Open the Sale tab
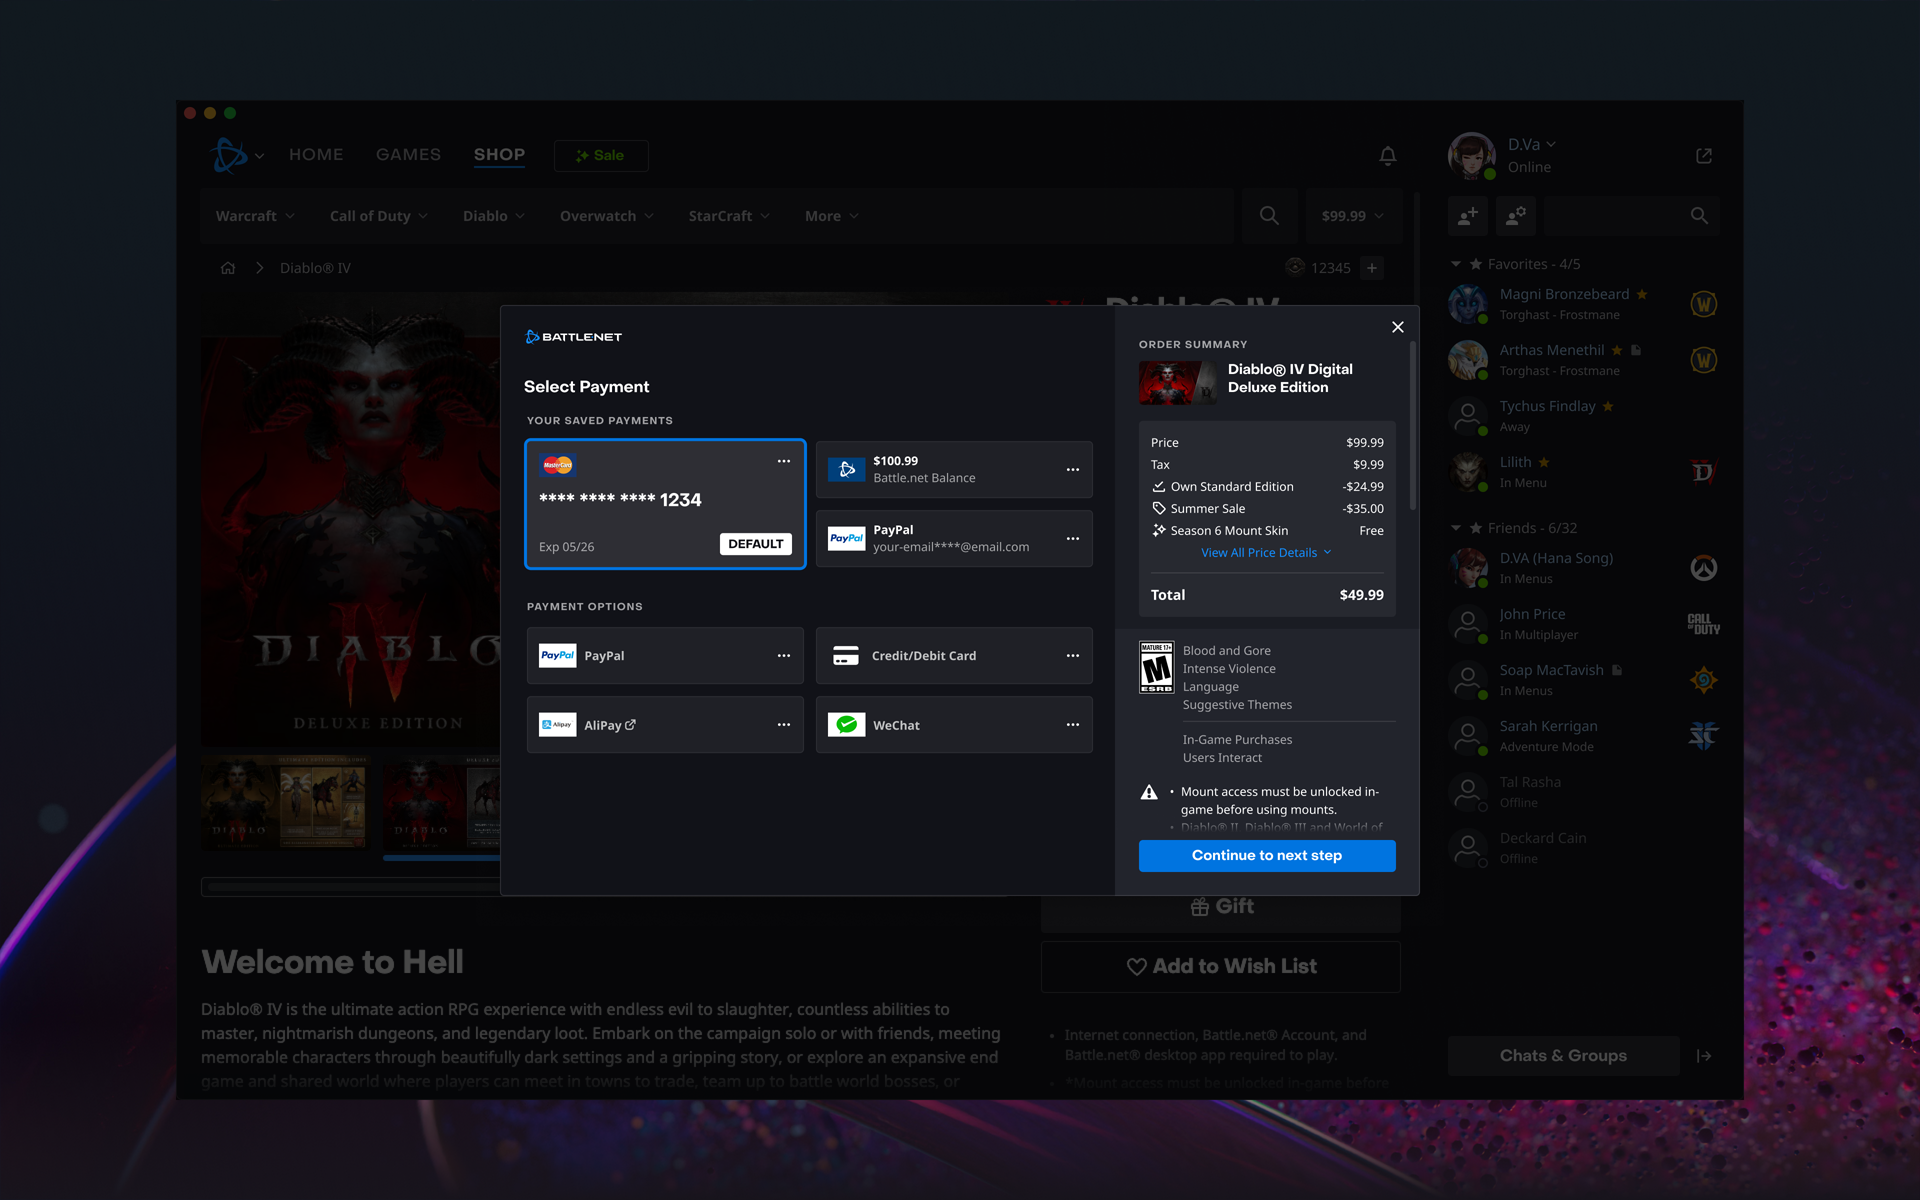The image size is (1920, 1200). [601, 156]
